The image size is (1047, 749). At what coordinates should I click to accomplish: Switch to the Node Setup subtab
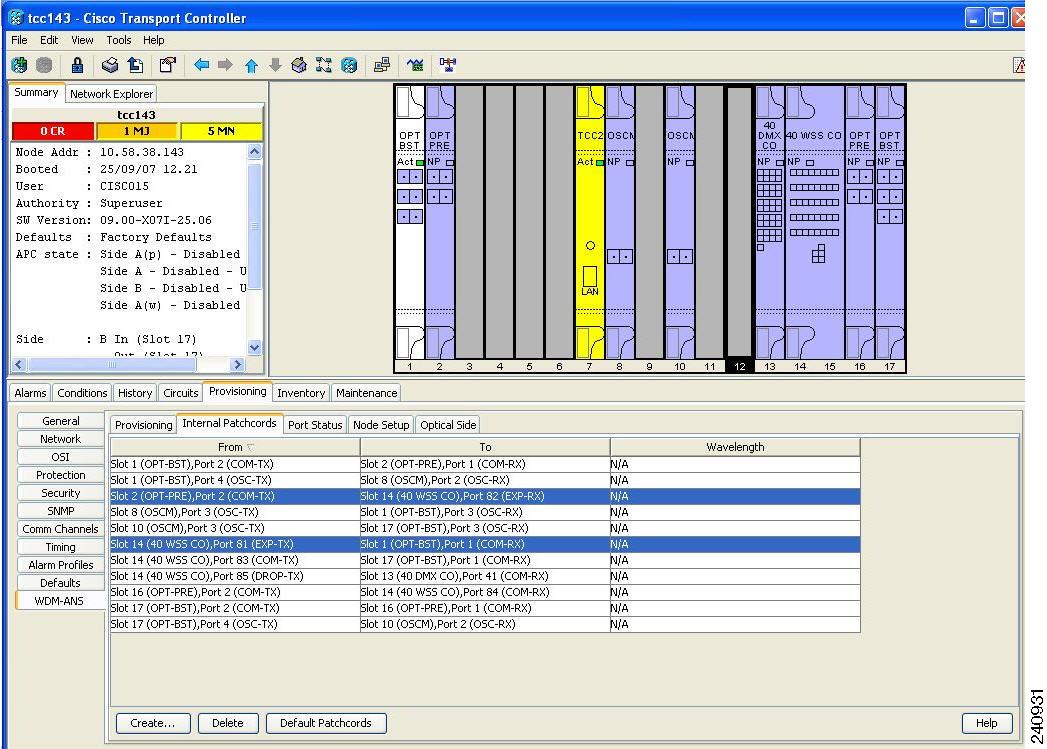pyautogui.click(x=381, y=425)
